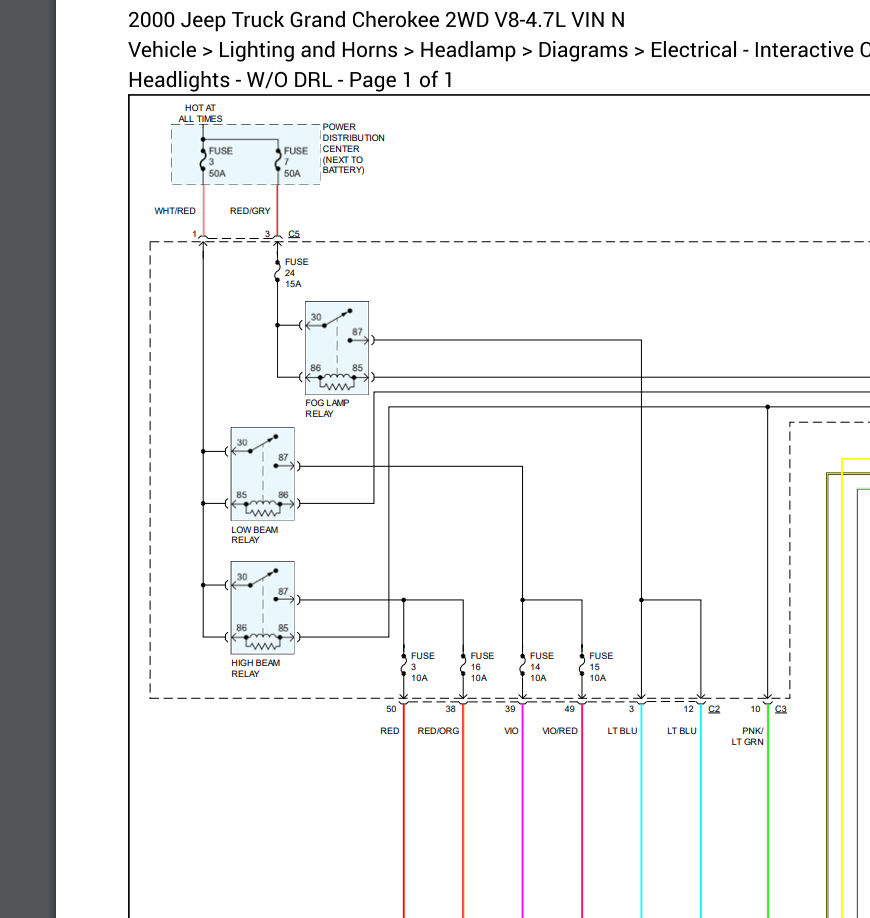Select the FUSE 3 10A label
The width and height of the screenshot is (870, 918).
[423, 667]
